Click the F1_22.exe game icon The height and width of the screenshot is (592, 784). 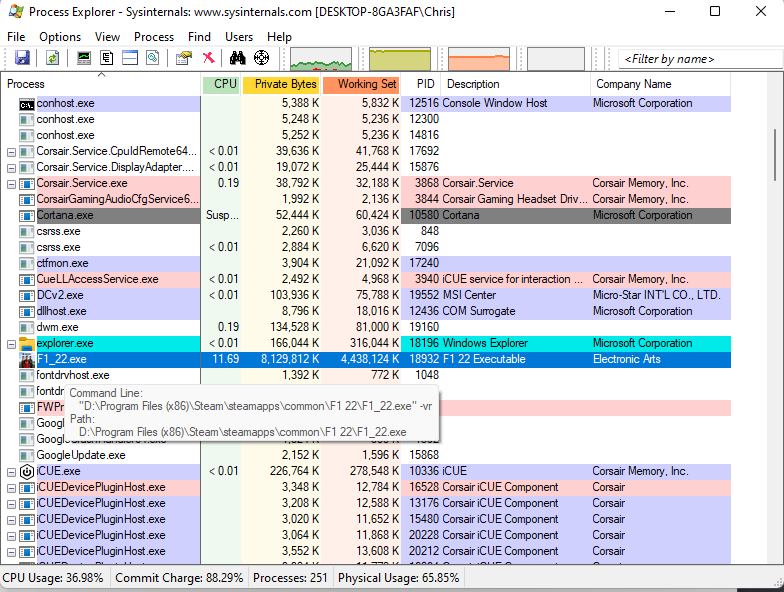26,360
